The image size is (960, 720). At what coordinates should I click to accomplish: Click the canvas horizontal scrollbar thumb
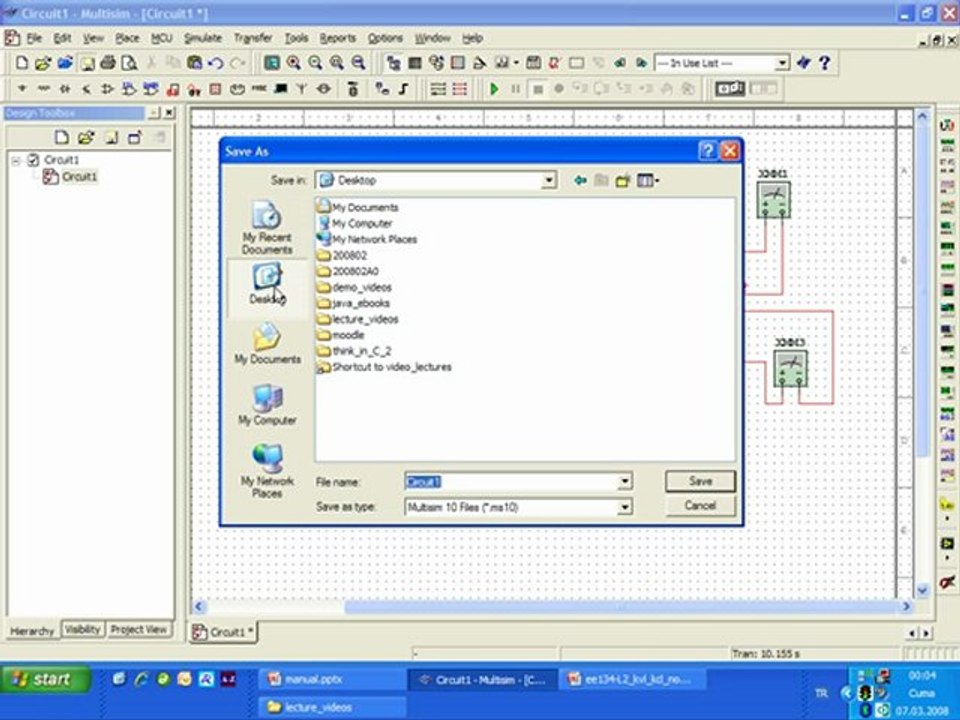620,607
